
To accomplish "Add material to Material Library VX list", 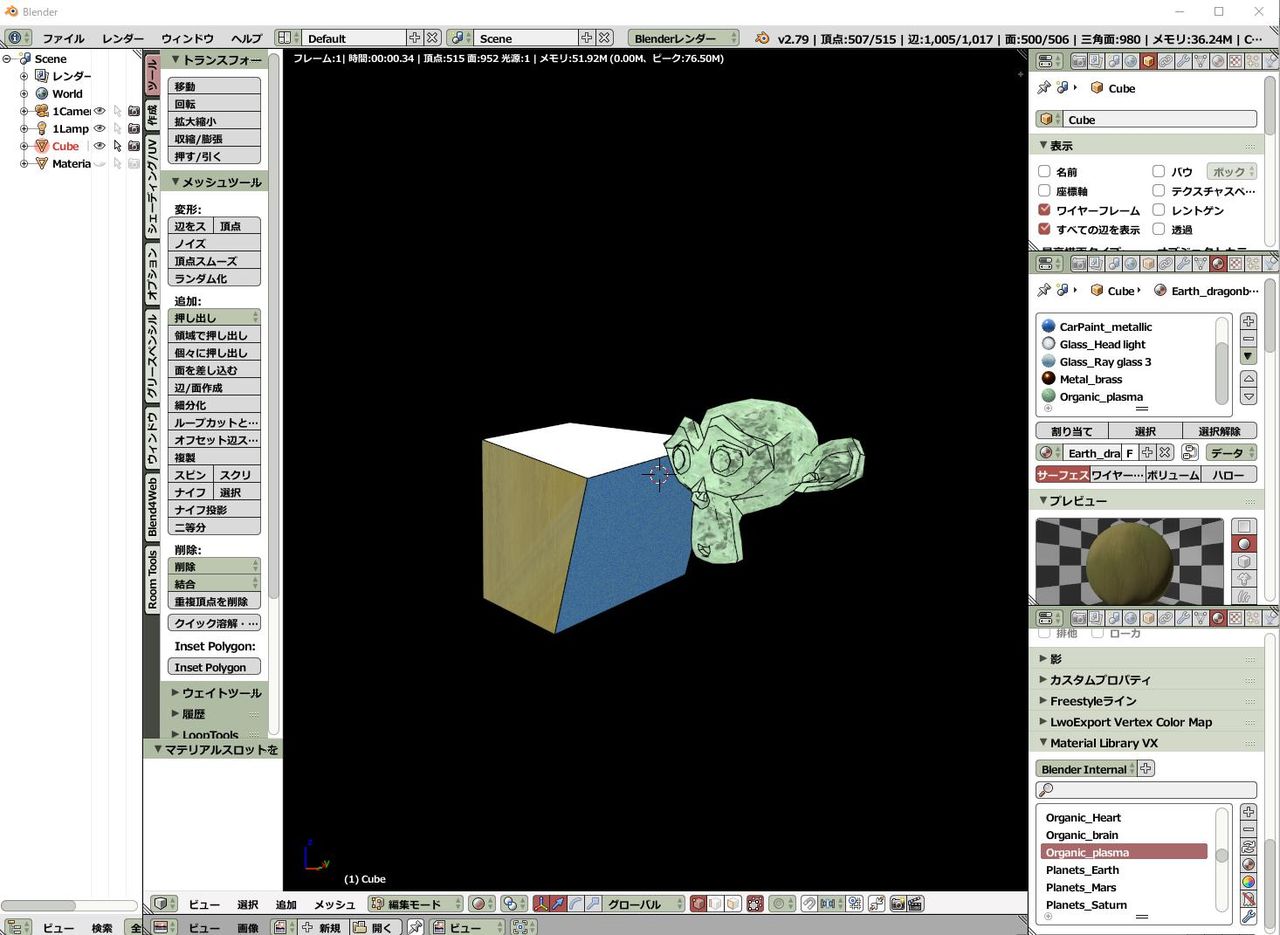I will click(1248, 812).
